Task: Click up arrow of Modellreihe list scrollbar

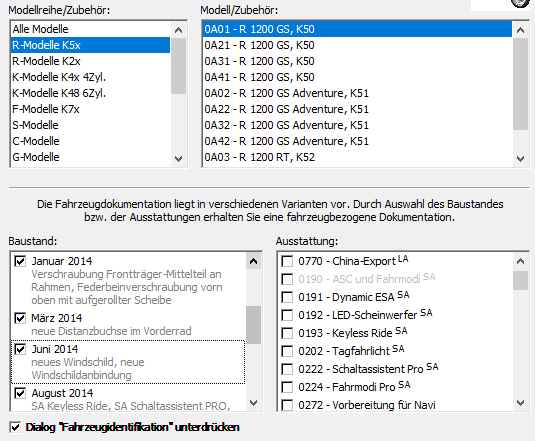Action: pyautogui.click(x=178, y=30)
